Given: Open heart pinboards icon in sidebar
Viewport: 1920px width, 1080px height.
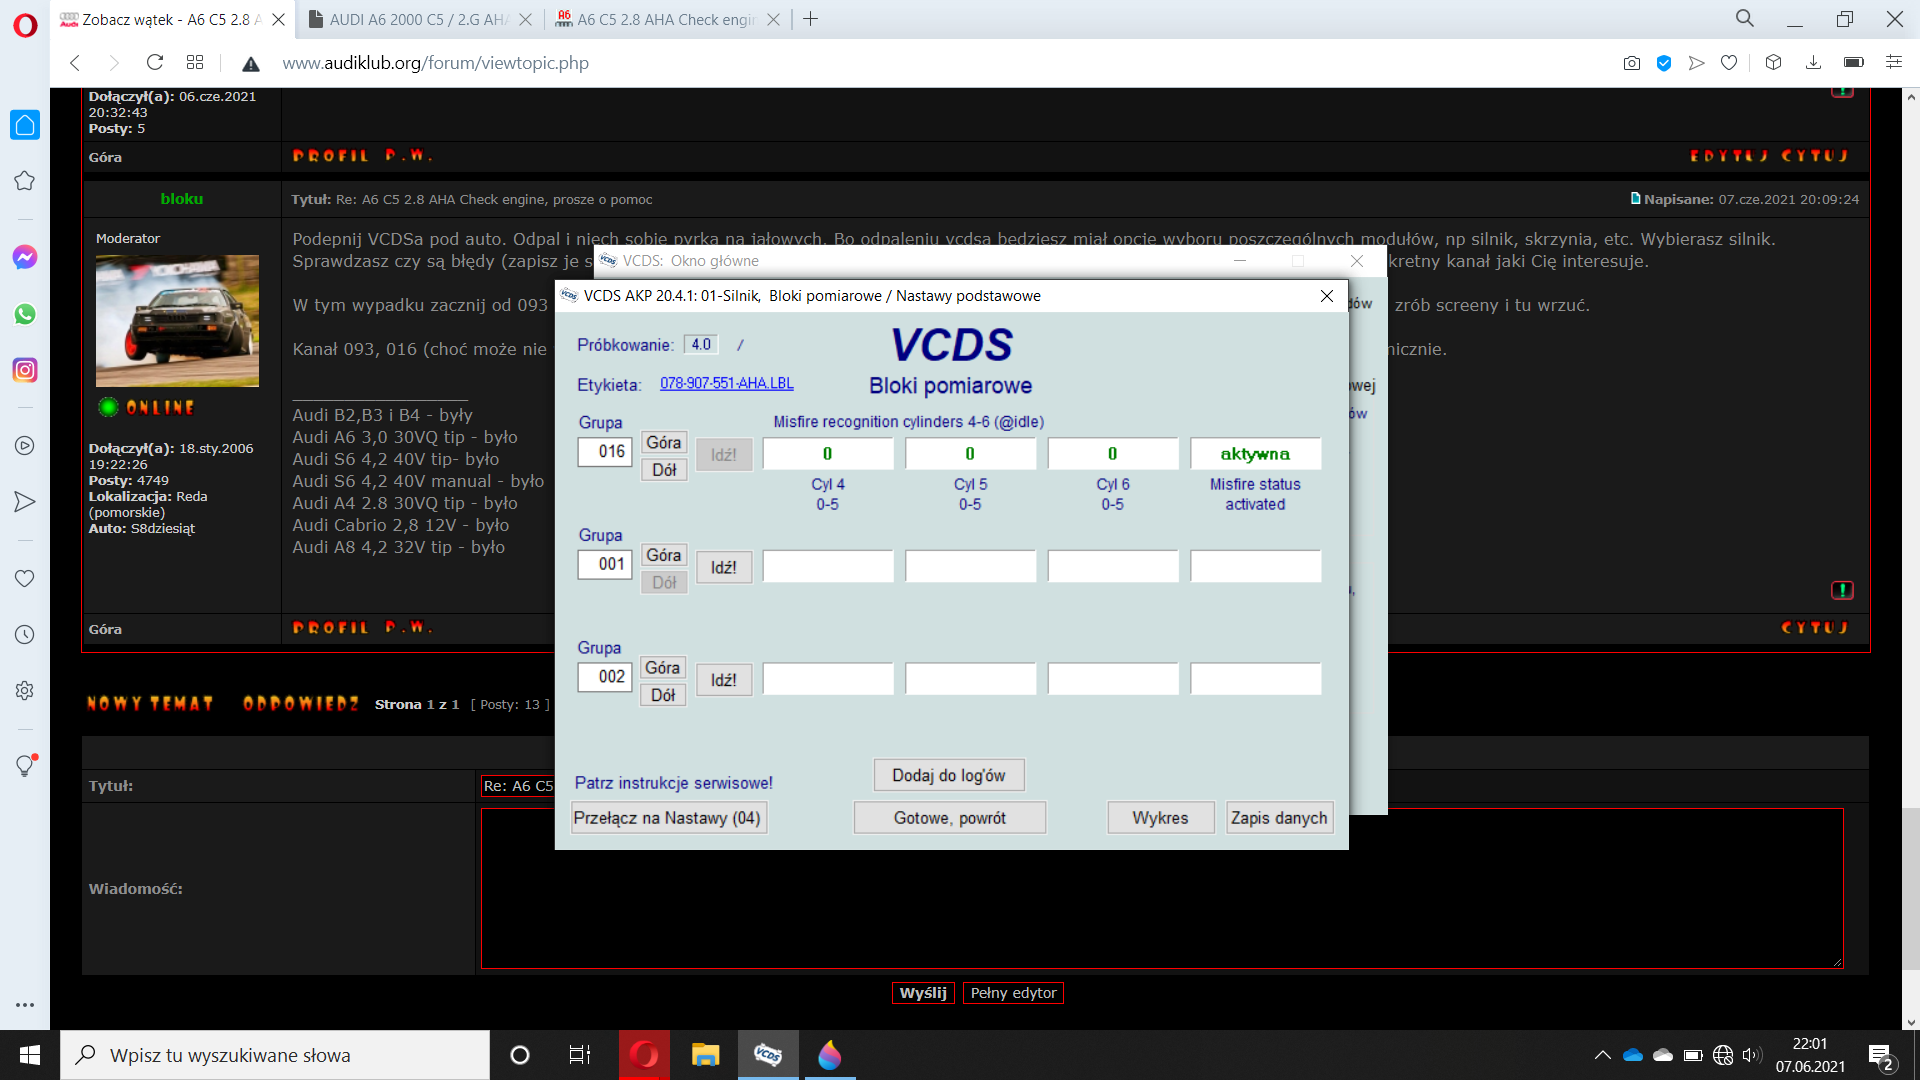Looking at the screenshot, I should pos(25,578).
